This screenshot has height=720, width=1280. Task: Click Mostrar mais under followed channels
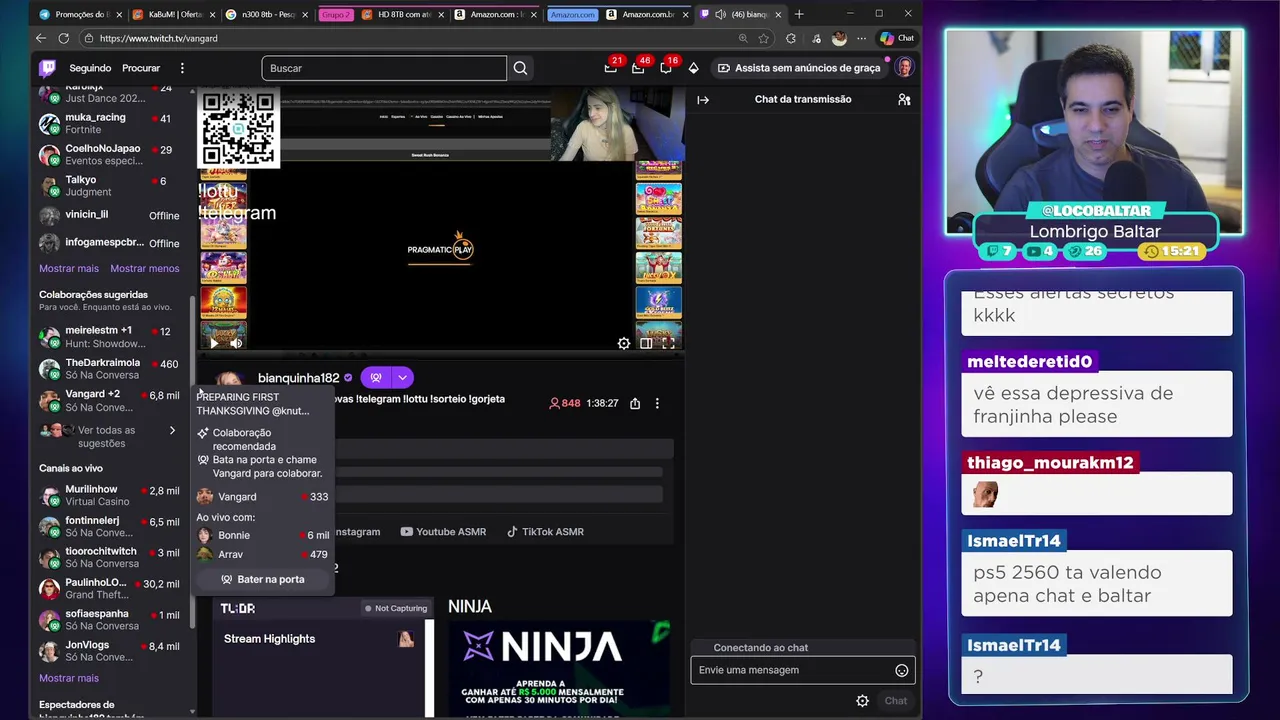point(69,268)
